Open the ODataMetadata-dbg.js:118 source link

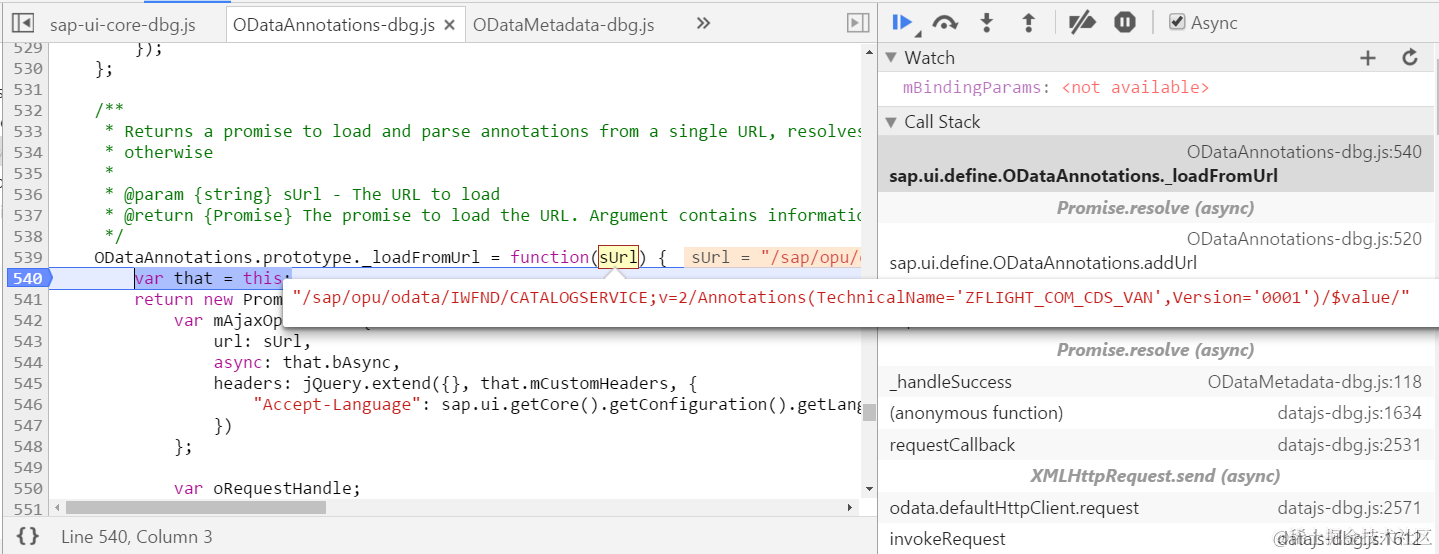coord(1314,382)
